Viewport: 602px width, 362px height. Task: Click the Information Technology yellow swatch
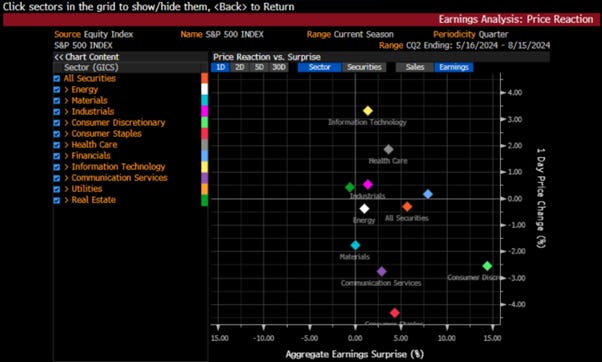coord(205,167)
